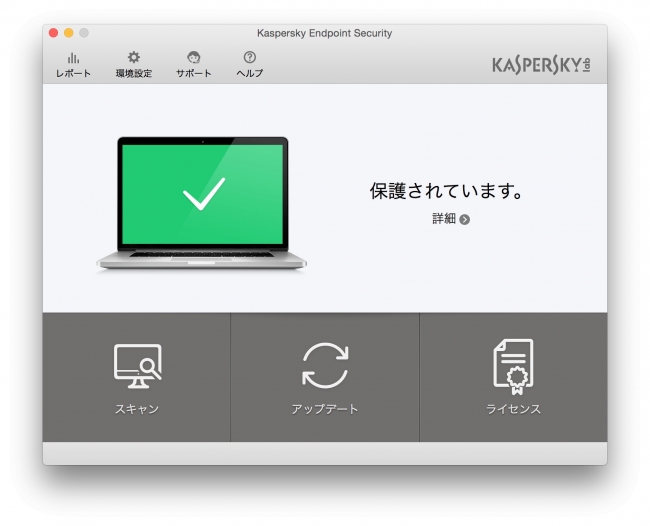Viewport: 650px width, 526px height.
Task: Minimize window with the yellow button
Action: point(69,33)
